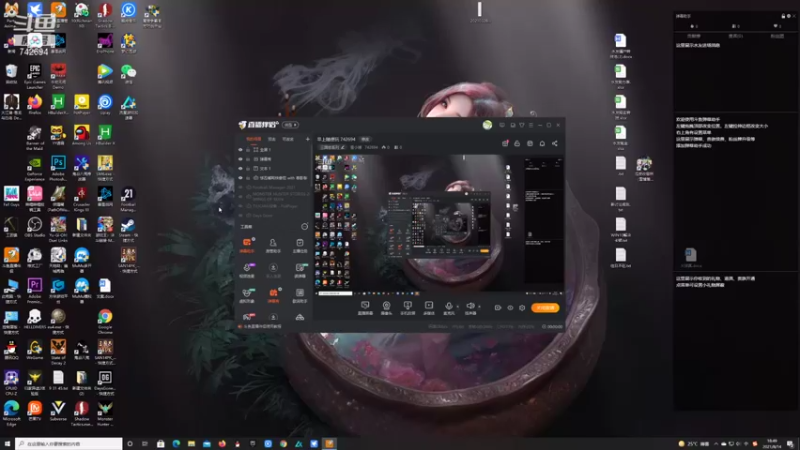
Task: Click the Windows taskbar search box
Action: pyautogui.click(x=68, y=443)
